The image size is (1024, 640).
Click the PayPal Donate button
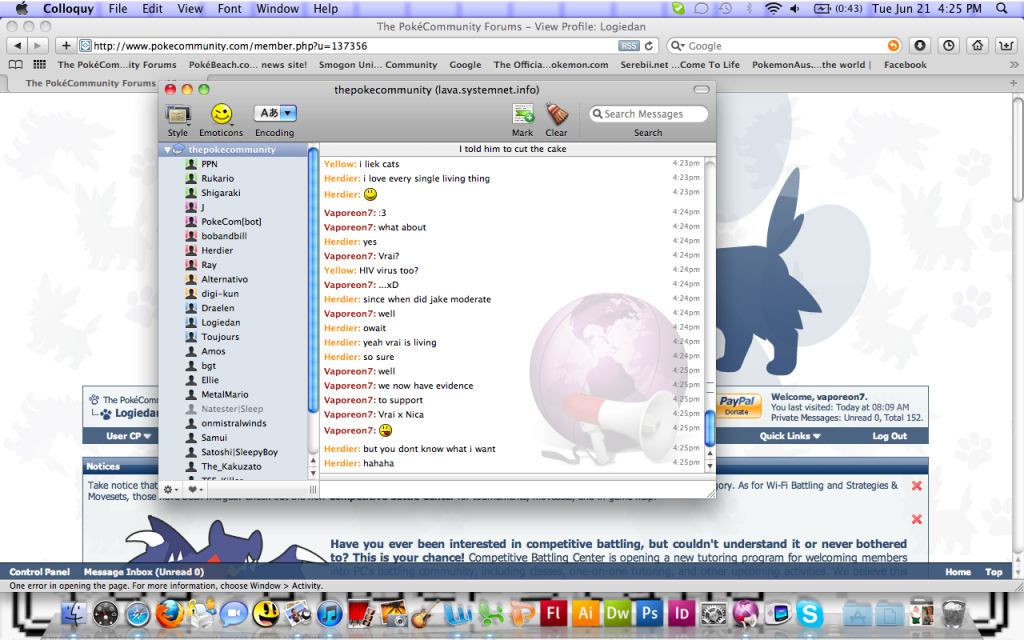[x=738, y=405]
